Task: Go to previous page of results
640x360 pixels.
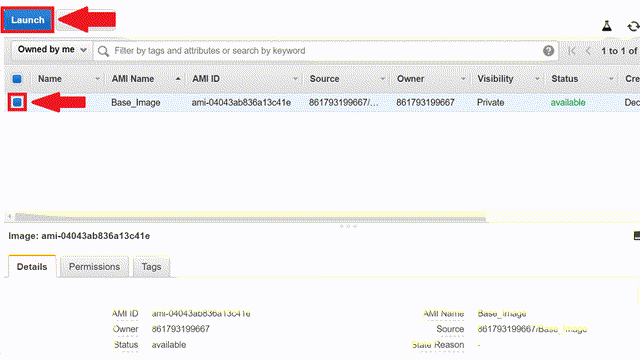Action: (589, 51)
